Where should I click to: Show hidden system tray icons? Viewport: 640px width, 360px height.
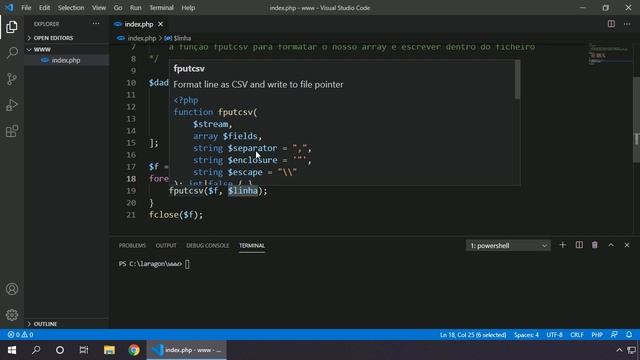click(619, 350)
